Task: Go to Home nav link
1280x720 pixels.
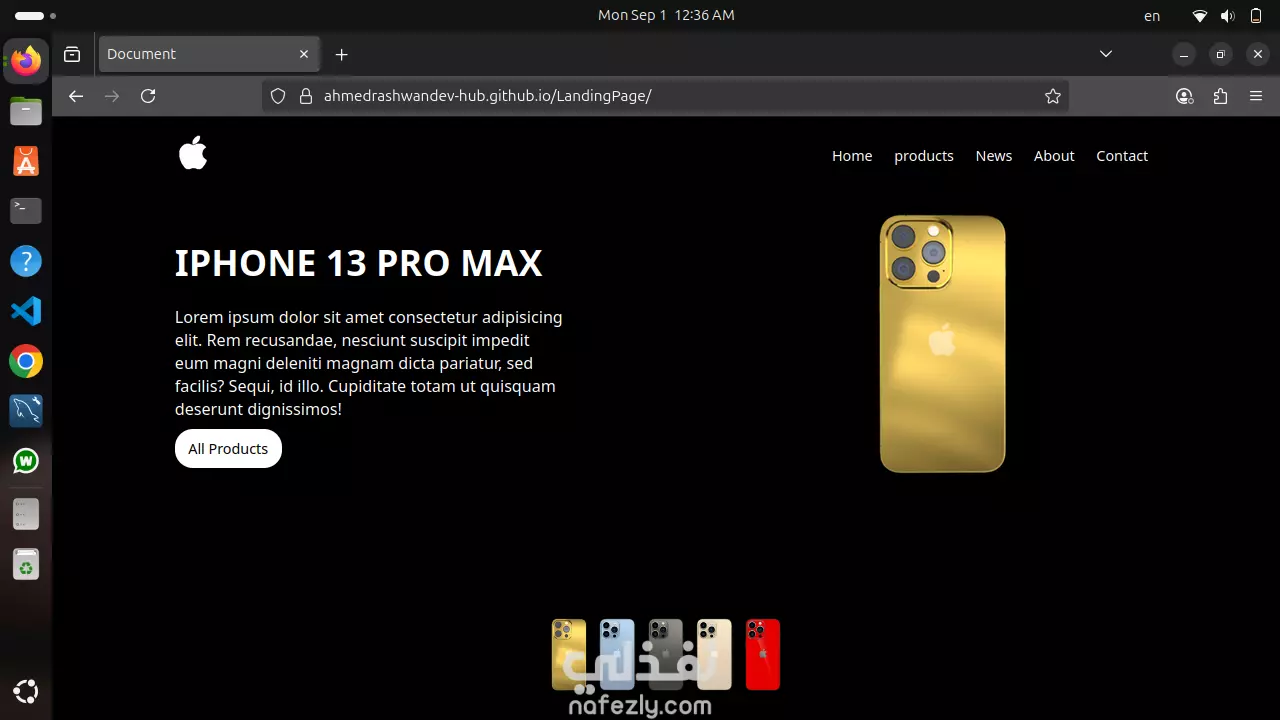Action: click(852, 156)
